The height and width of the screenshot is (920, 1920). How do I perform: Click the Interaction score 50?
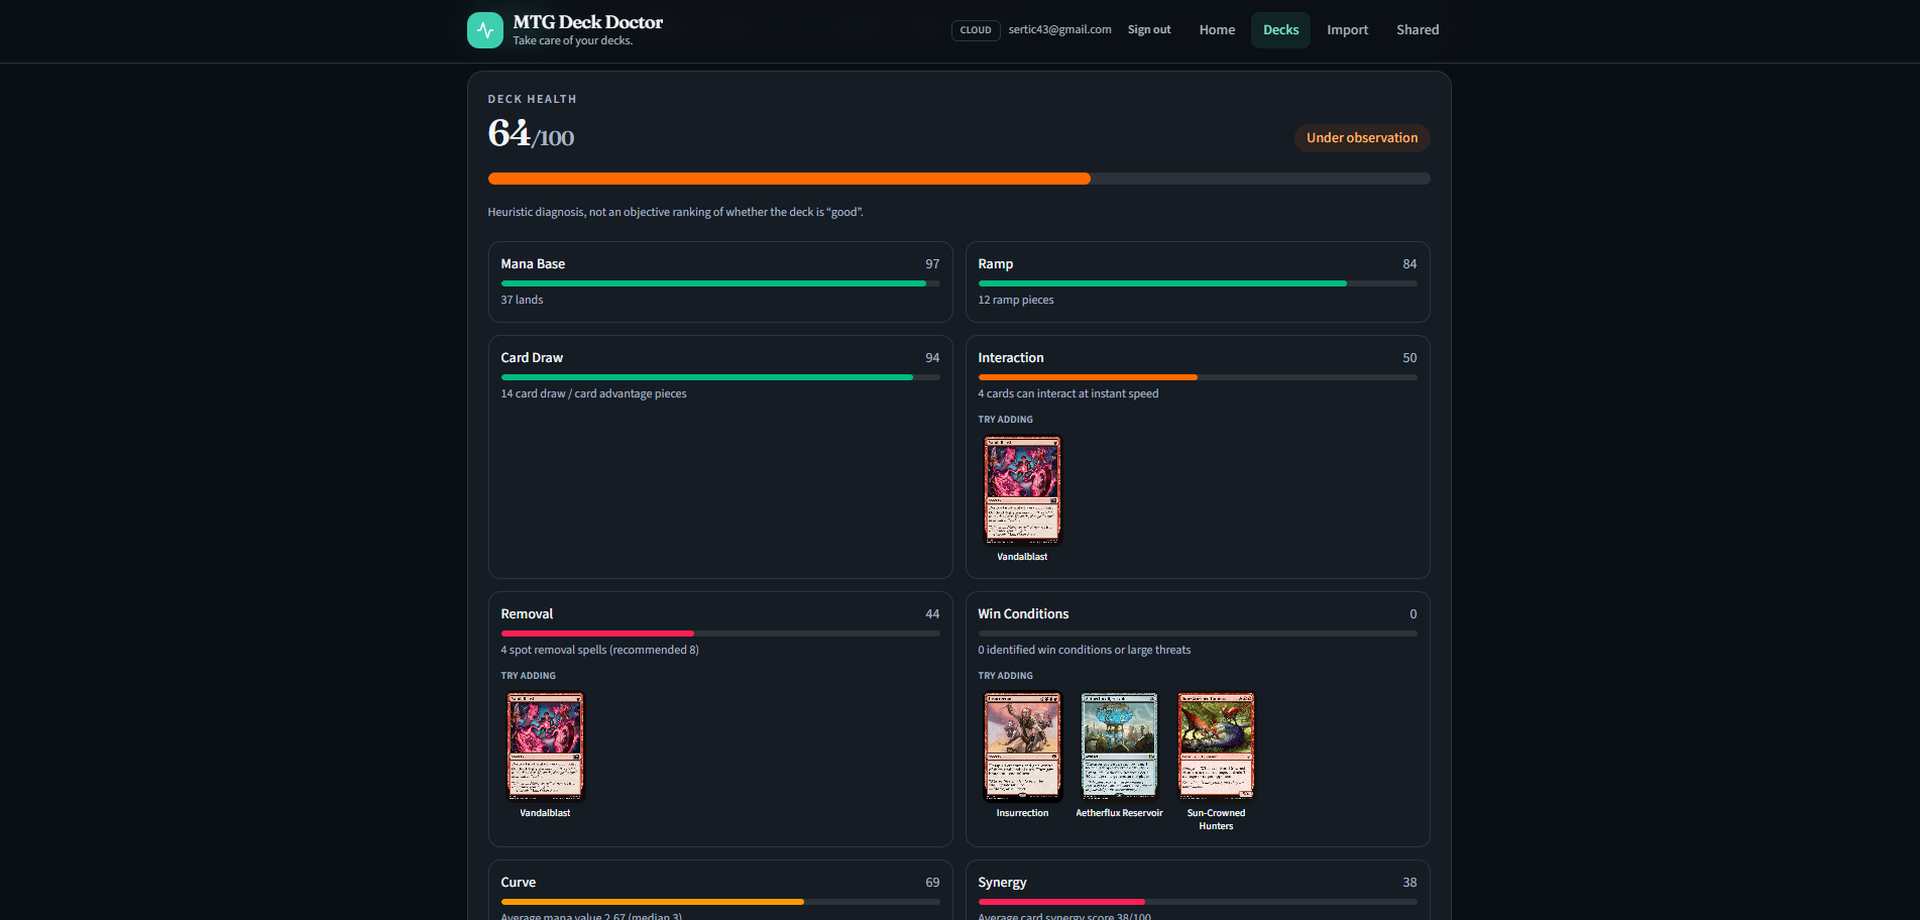[1409, 358]
